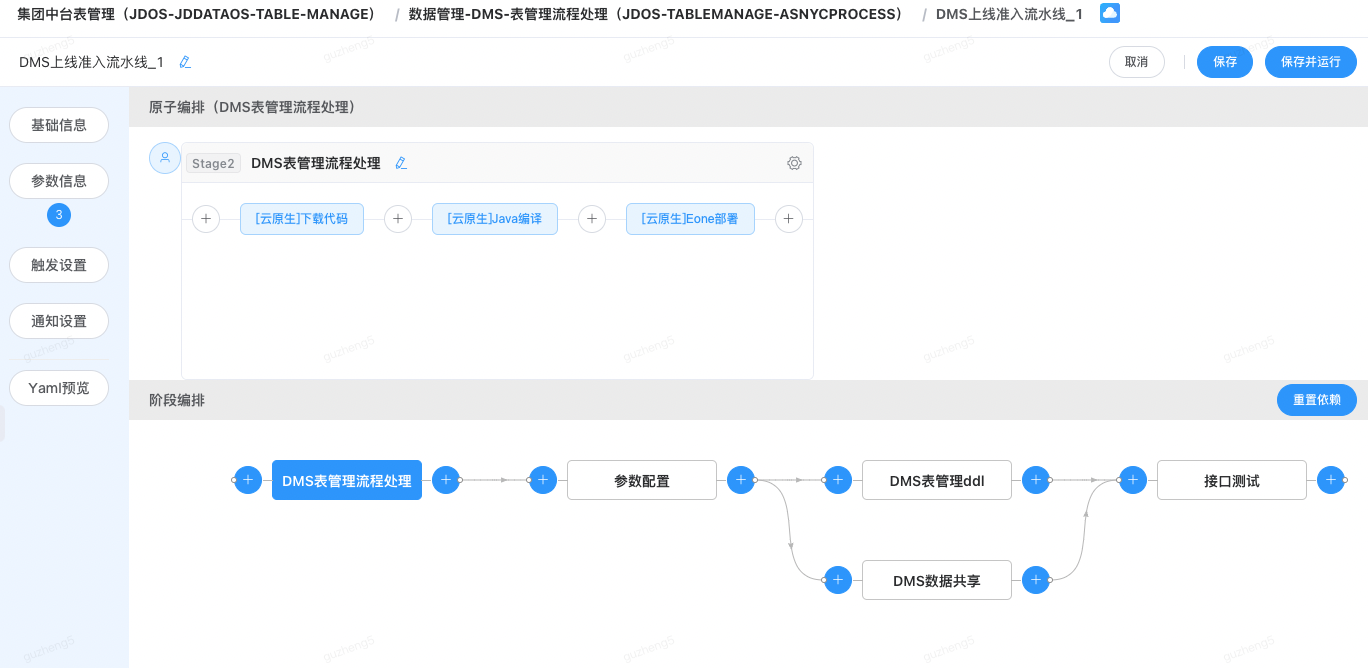The width and height of the screenshot is (1368, 668).
Task: Click plus left of 接口测试 node
Action: [x=1133, y=480]
